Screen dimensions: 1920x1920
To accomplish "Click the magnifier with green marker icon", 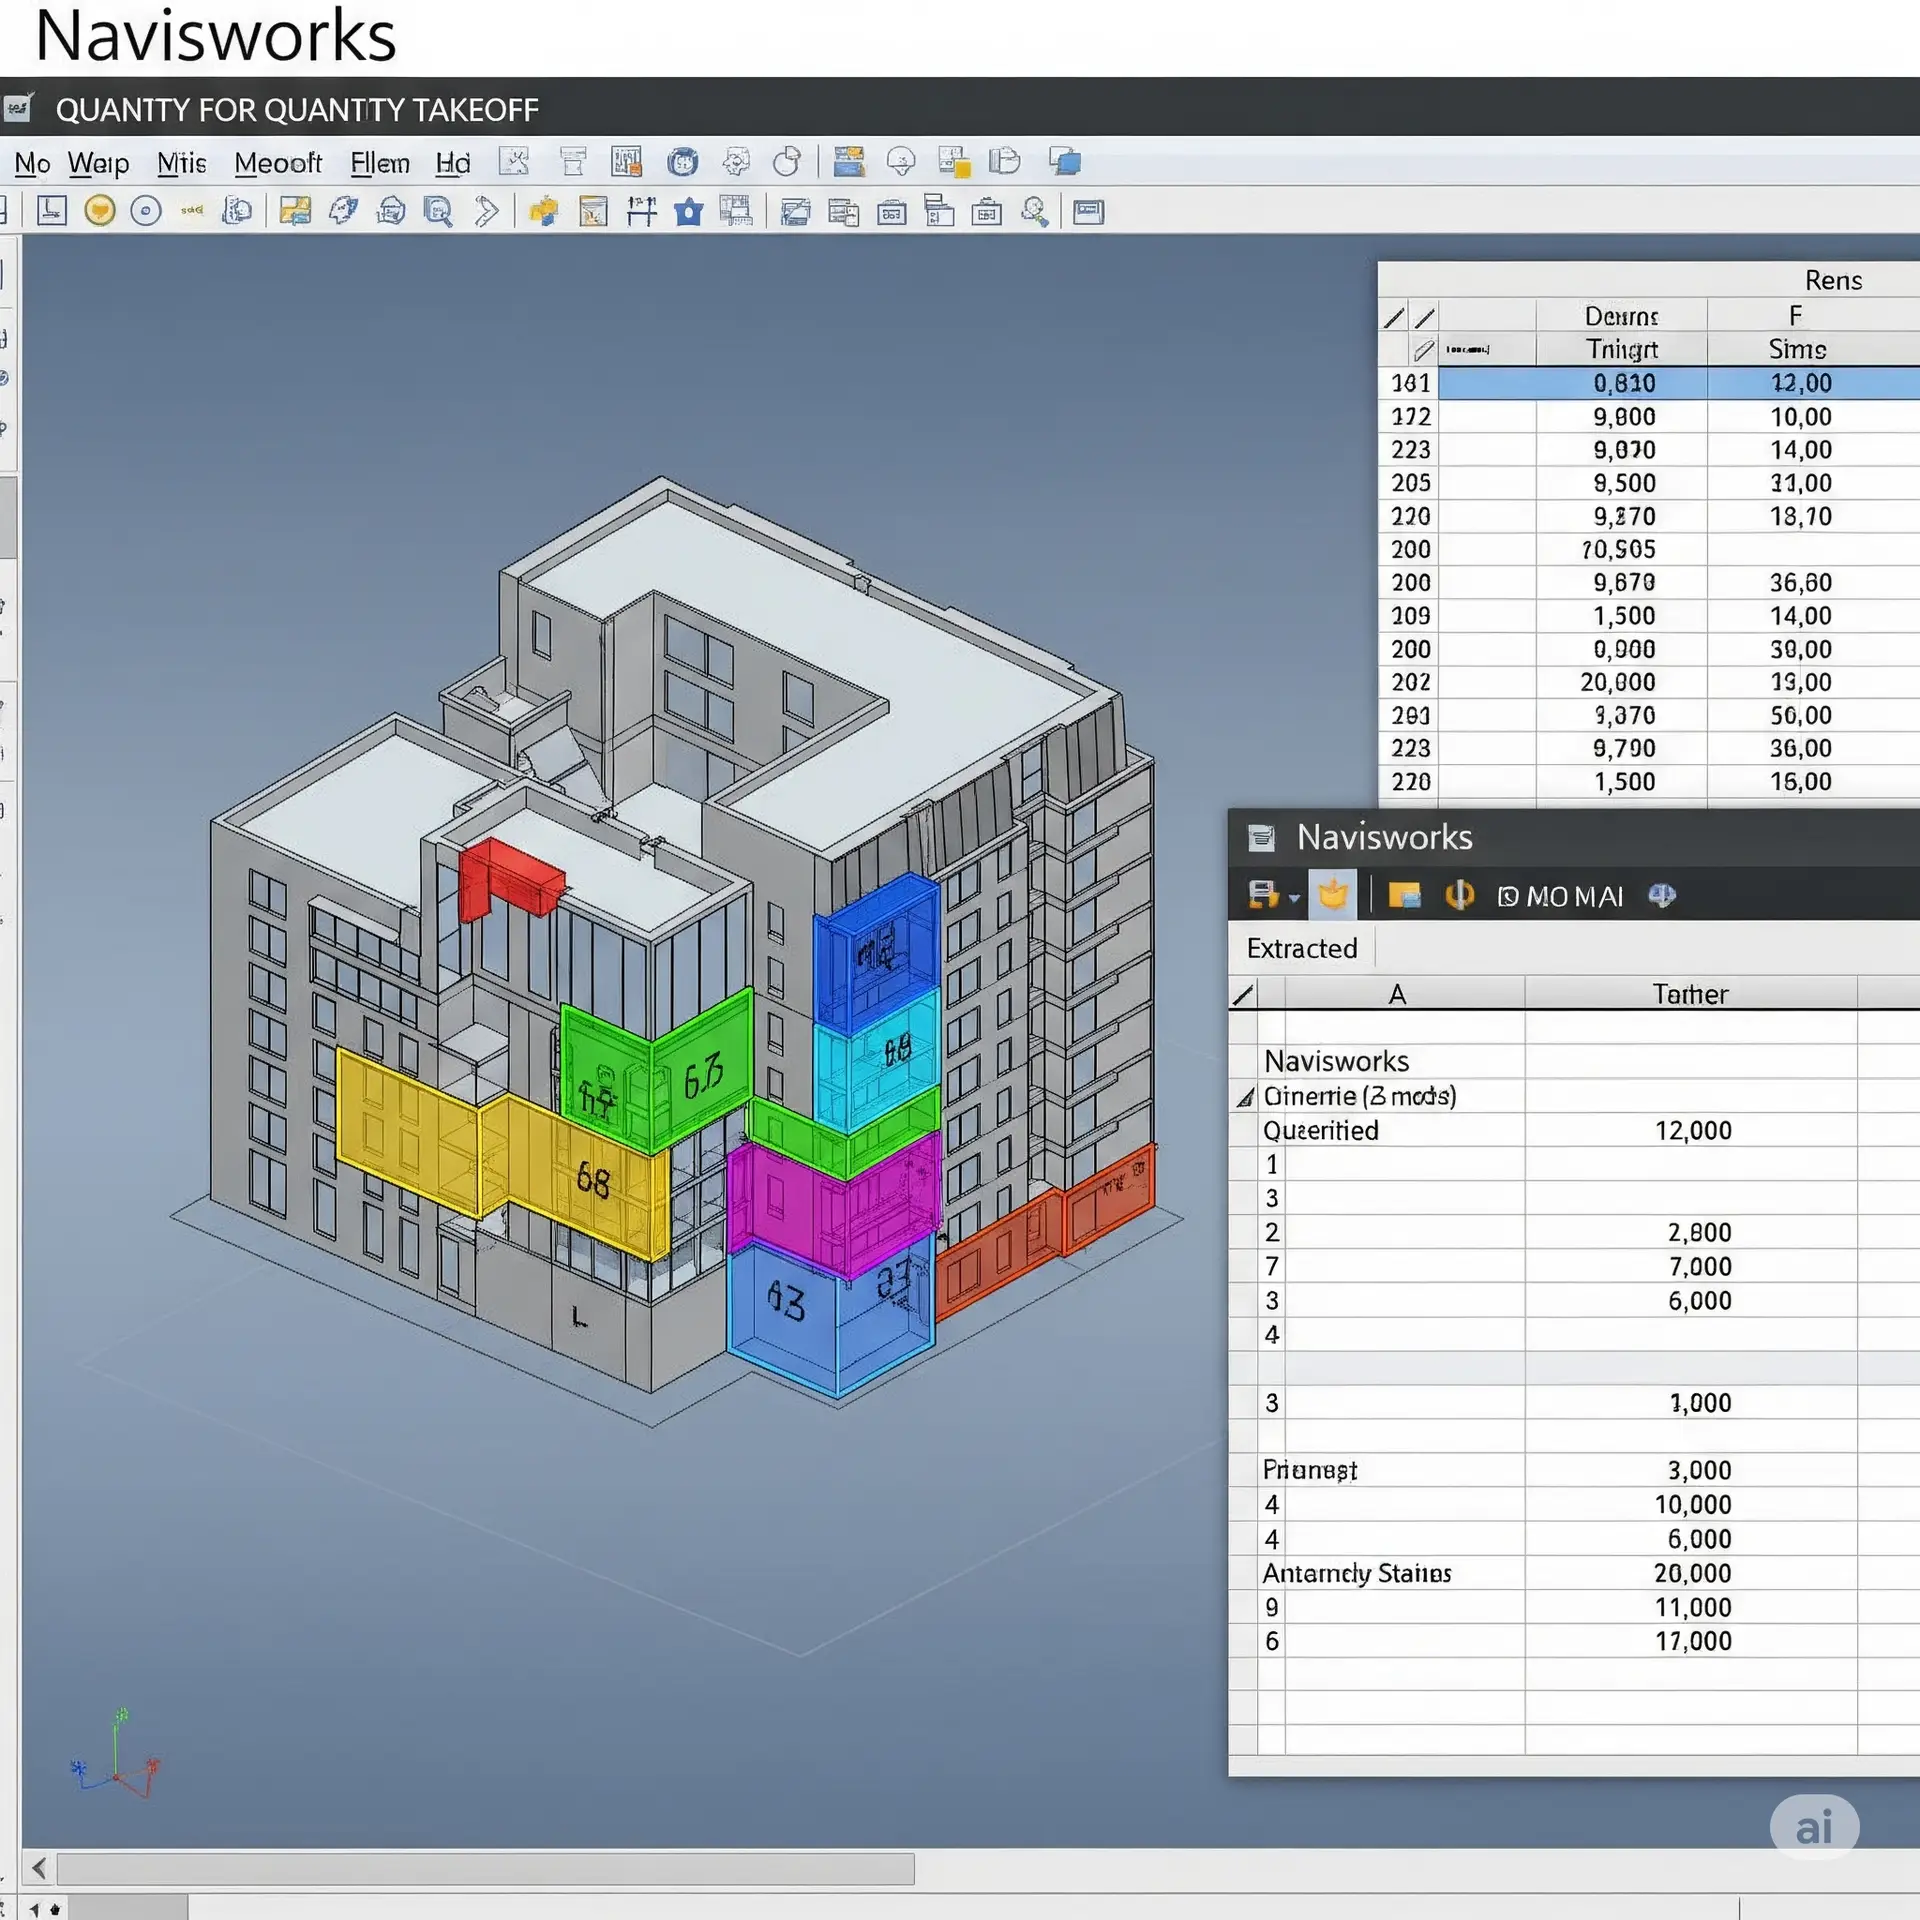I will (1035, 211).
